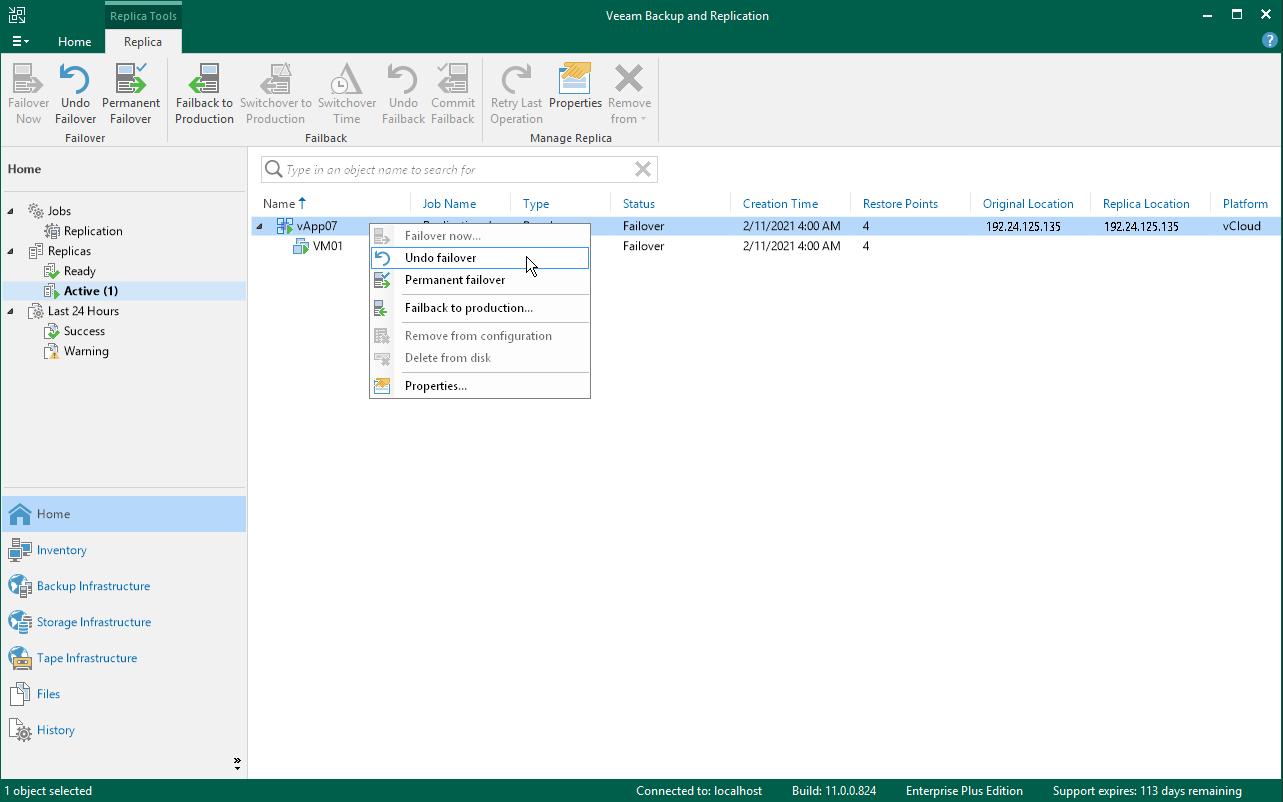Click Delete from disk menu entry
The width and height of the screenshot is (1283, 802).
pyautogui.click(x=480, y=358)
